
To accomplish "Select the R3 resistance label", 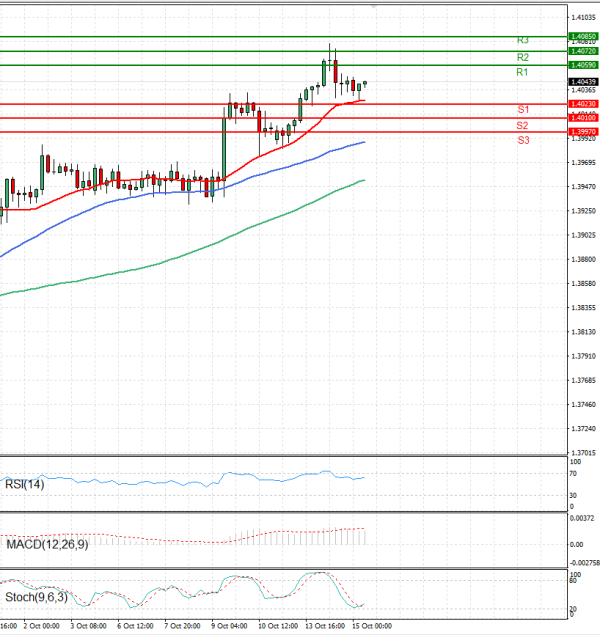I will [522, 40].
